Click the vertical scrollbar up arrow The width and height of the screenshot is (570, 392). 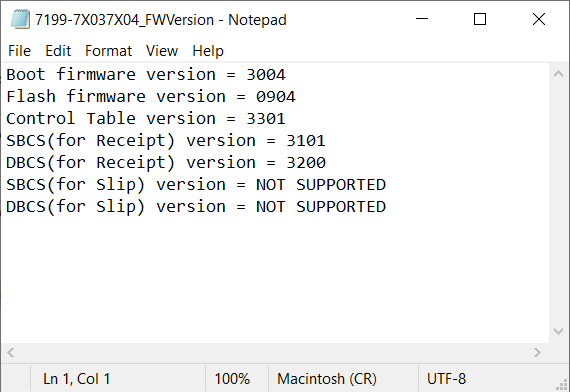pyautogui.click(x=558, y=74)
